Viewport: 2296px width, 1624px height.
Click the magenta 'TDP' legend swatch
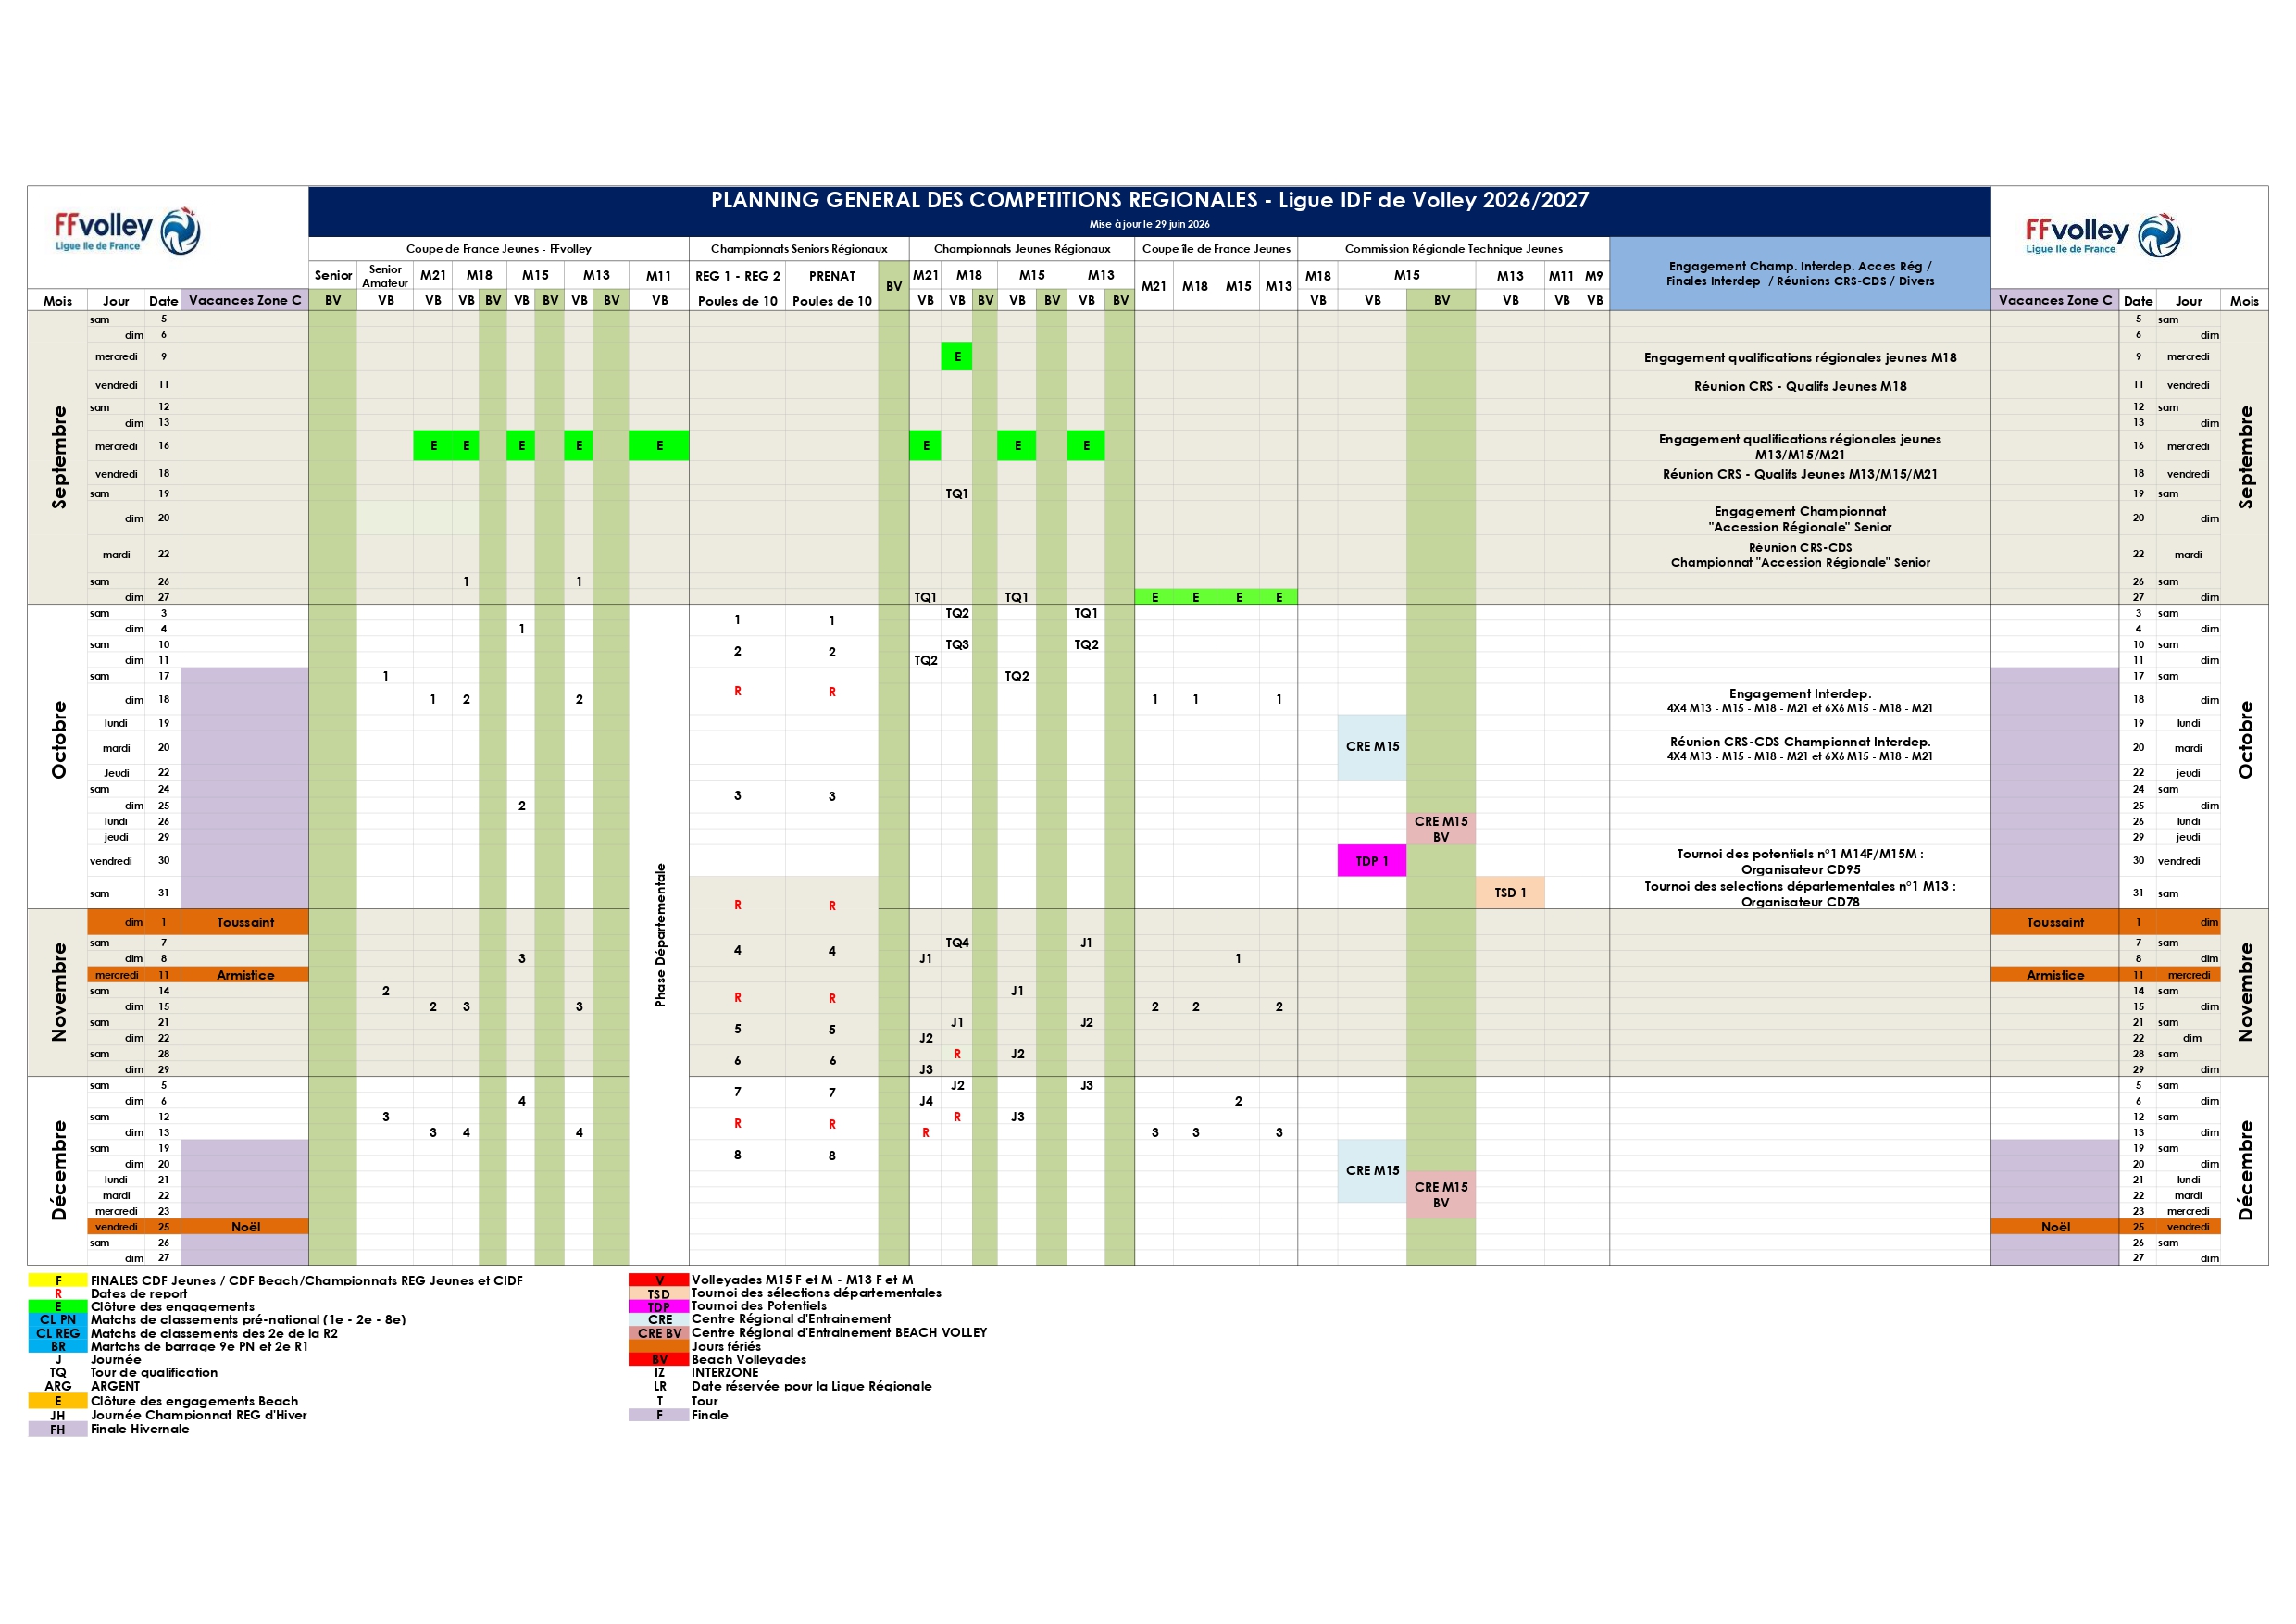659,1306
